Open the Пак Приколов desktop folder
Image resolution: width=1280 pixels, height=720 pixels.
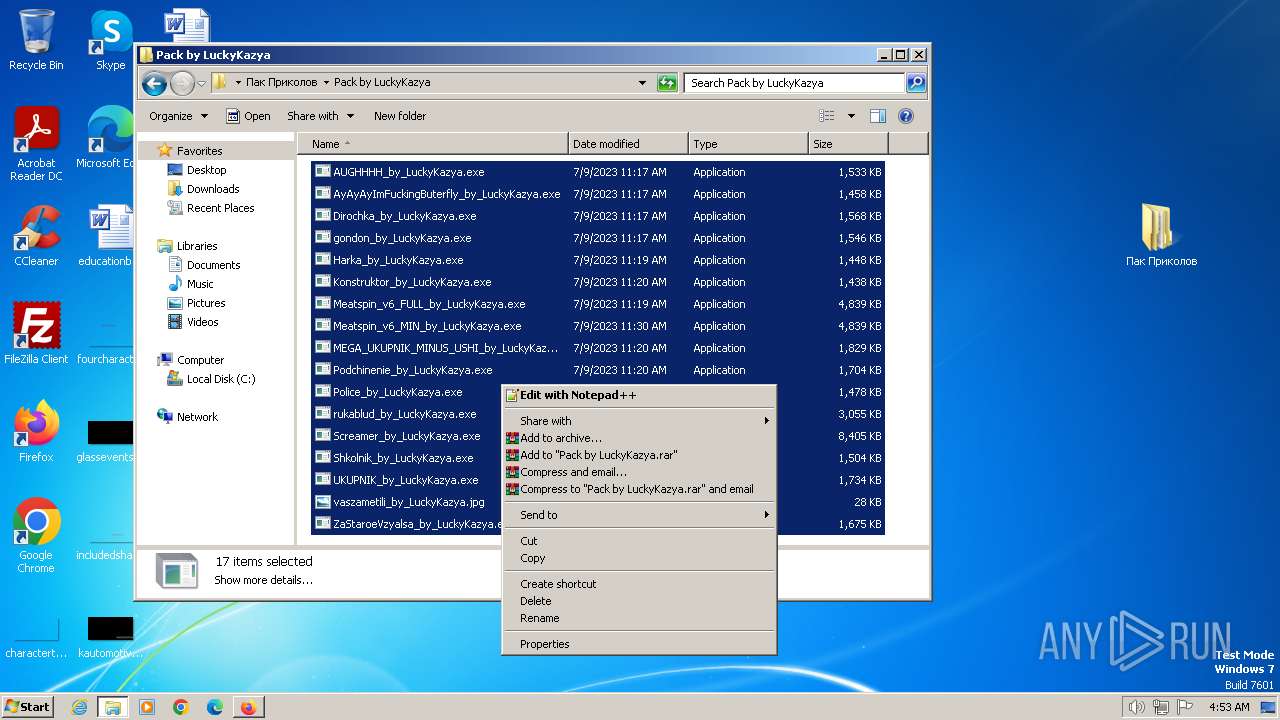pyautogui.click(x=1161, y=236)
